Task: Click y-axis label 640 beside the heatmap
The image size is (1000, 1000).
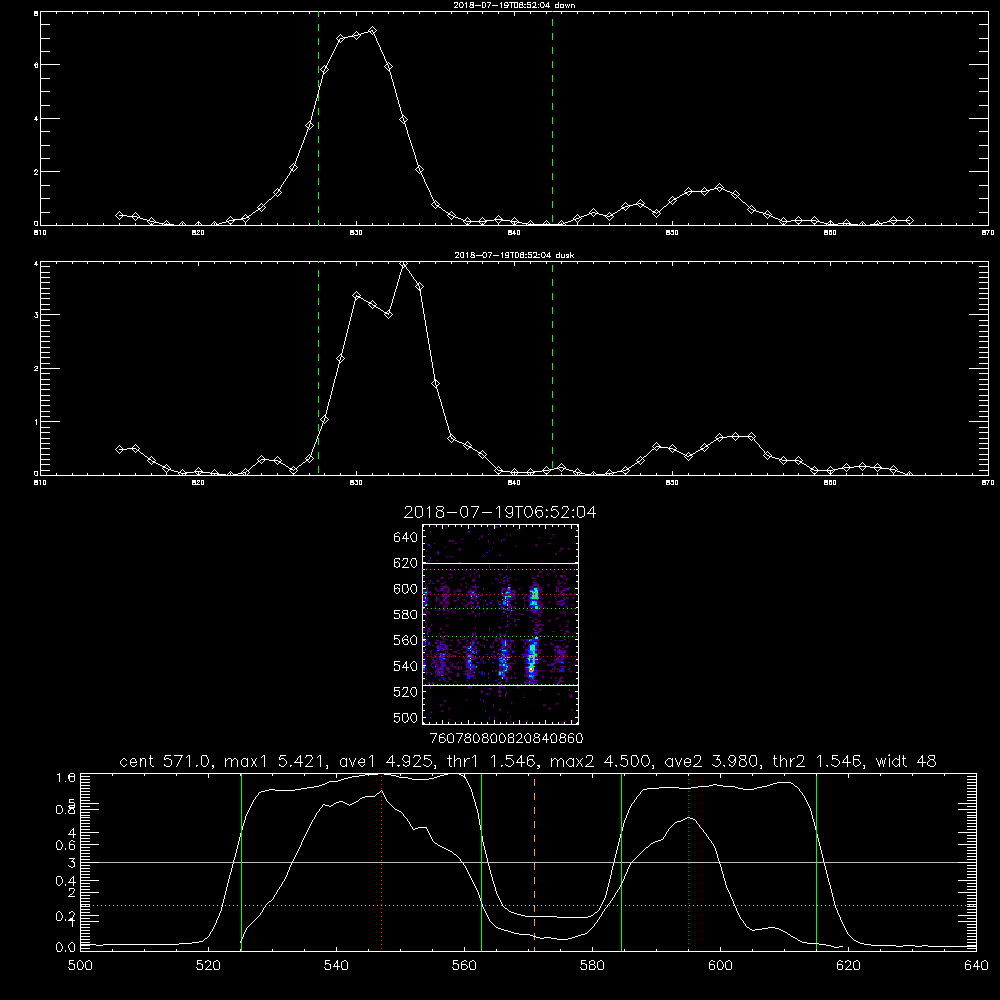Action: pos(405,537)
